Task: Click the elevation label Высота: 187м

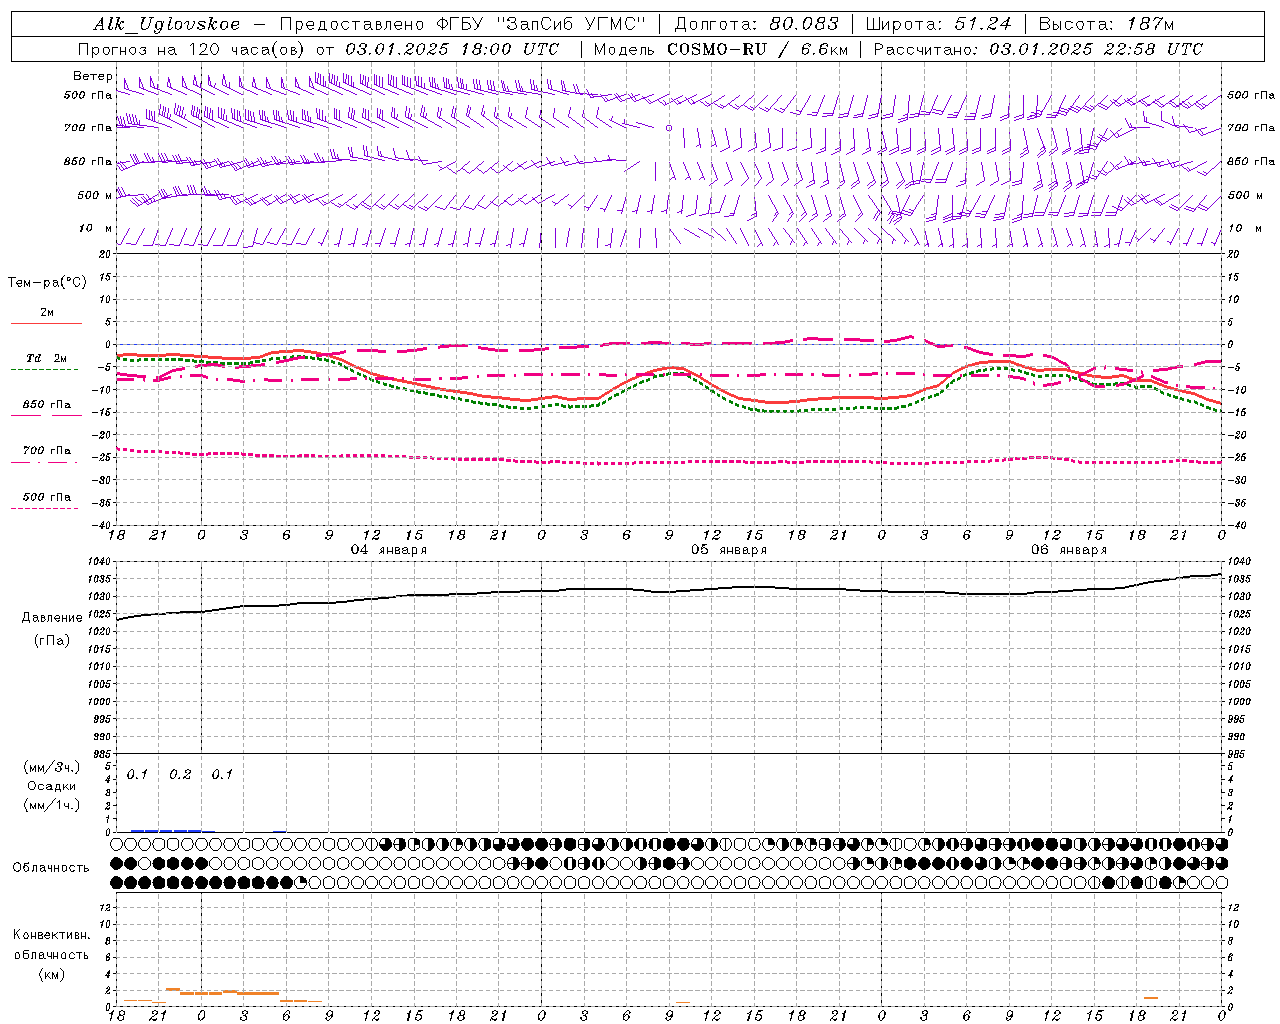Action: (1106, 24)
